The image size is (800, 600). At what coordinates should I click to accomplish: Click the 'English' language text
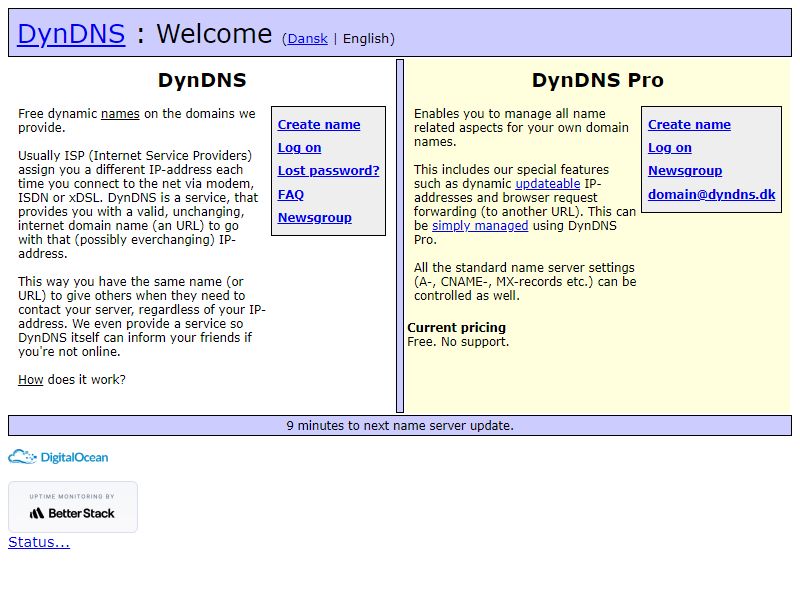click(366, 39)
